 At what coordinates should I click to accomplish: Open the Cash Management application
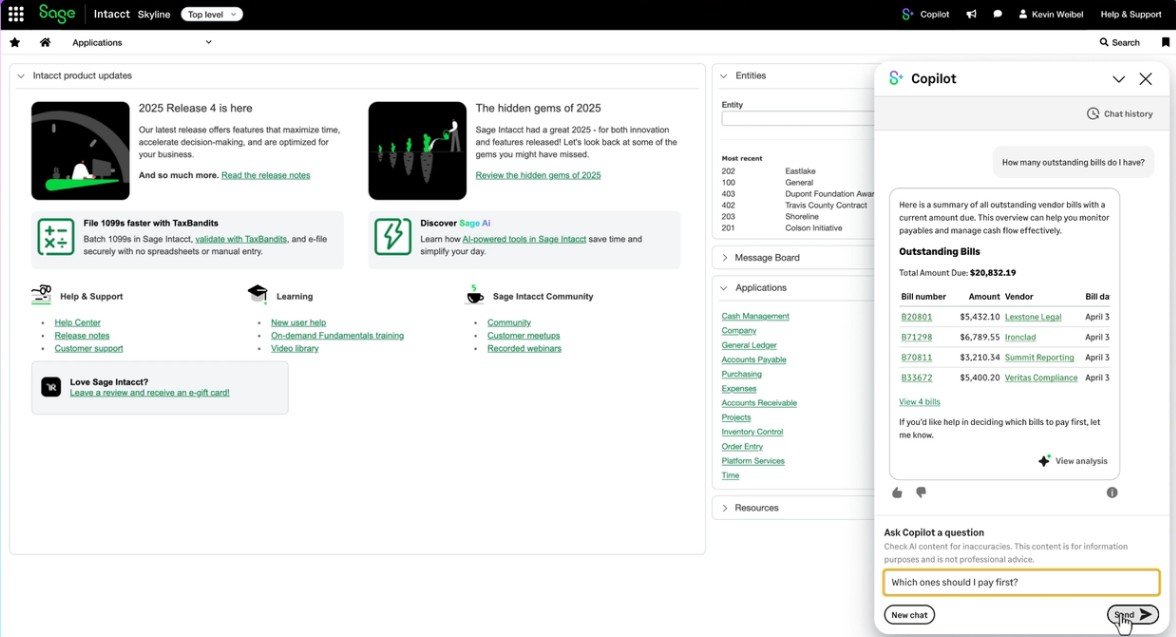click(755, 317)
